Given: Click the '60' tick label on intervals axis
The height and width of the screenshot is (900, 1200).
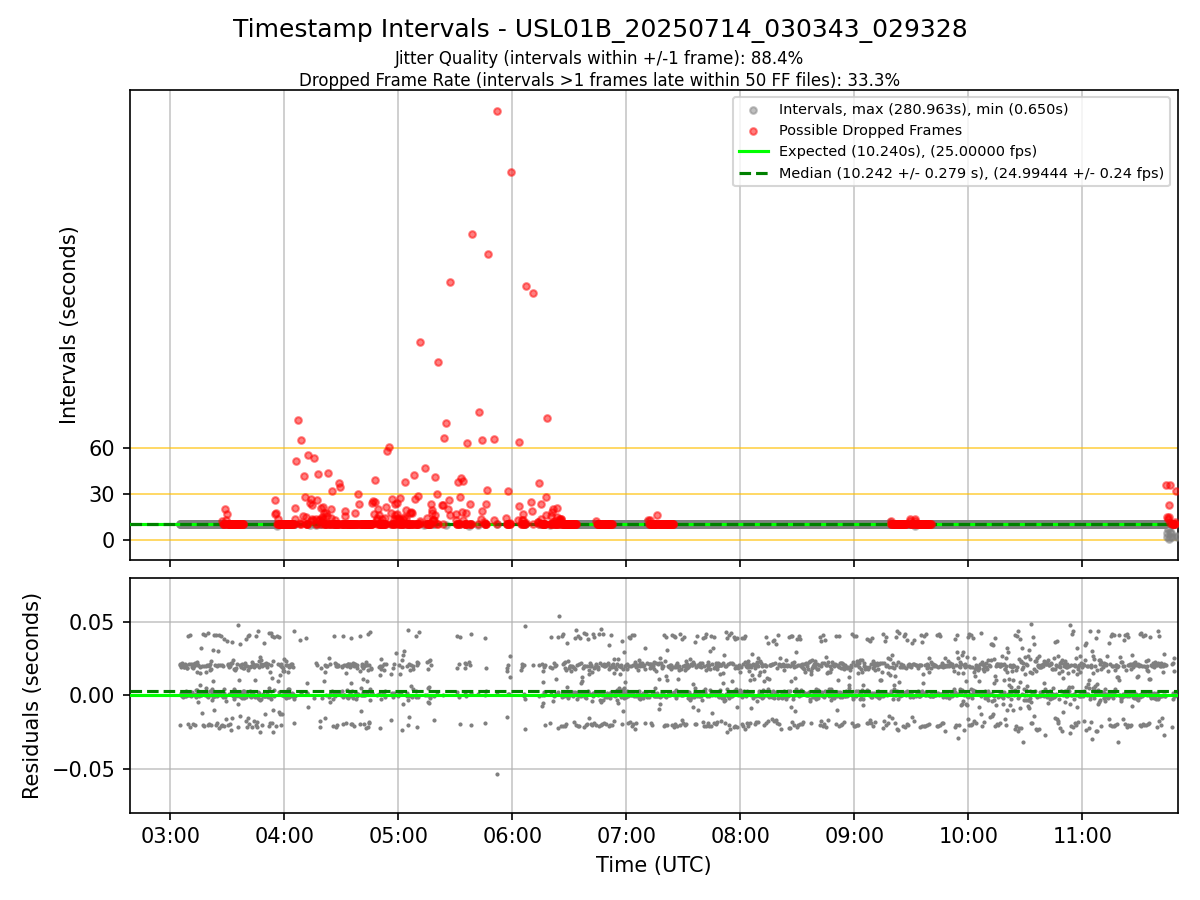Looking at the screenshot, I should click(103, 448).
